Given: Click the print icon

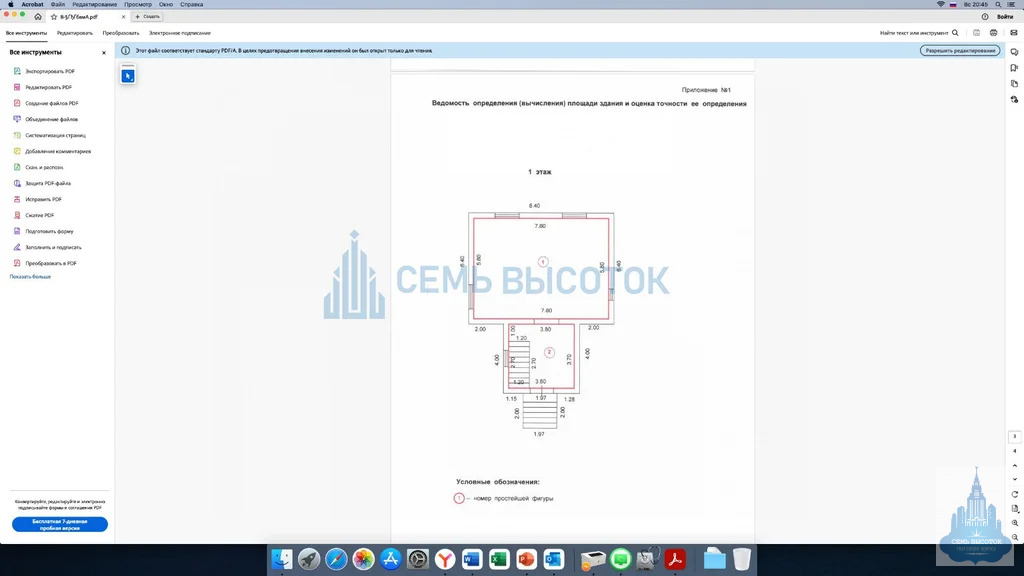Looking at the screenshot, I should (993, 33).
